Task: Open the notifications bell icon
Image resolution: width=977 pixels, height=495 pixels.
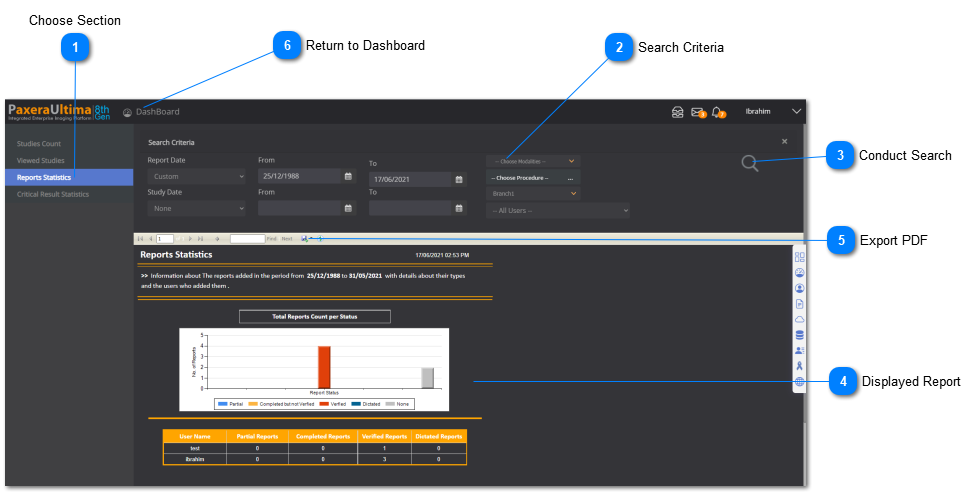Action: (717, 112)
